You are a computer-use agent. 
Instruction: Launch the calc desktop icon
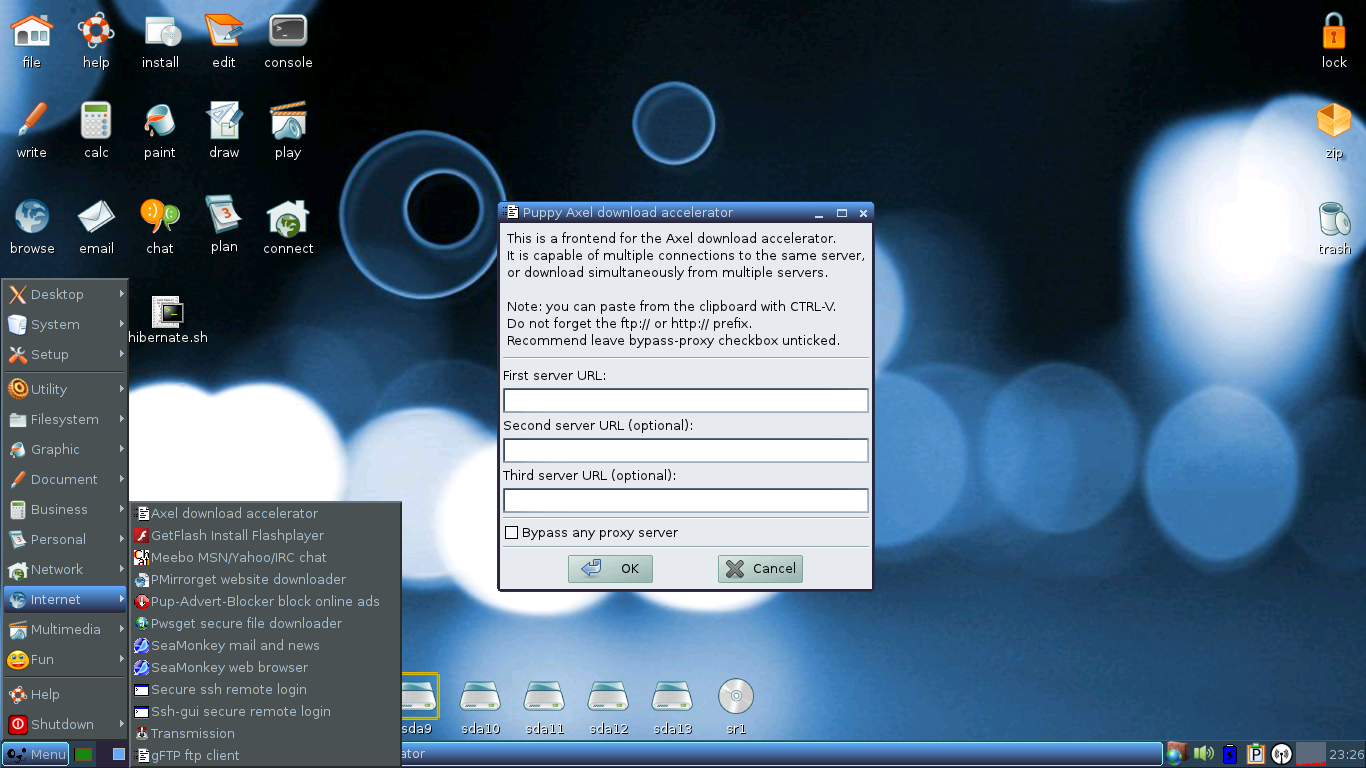96,122
